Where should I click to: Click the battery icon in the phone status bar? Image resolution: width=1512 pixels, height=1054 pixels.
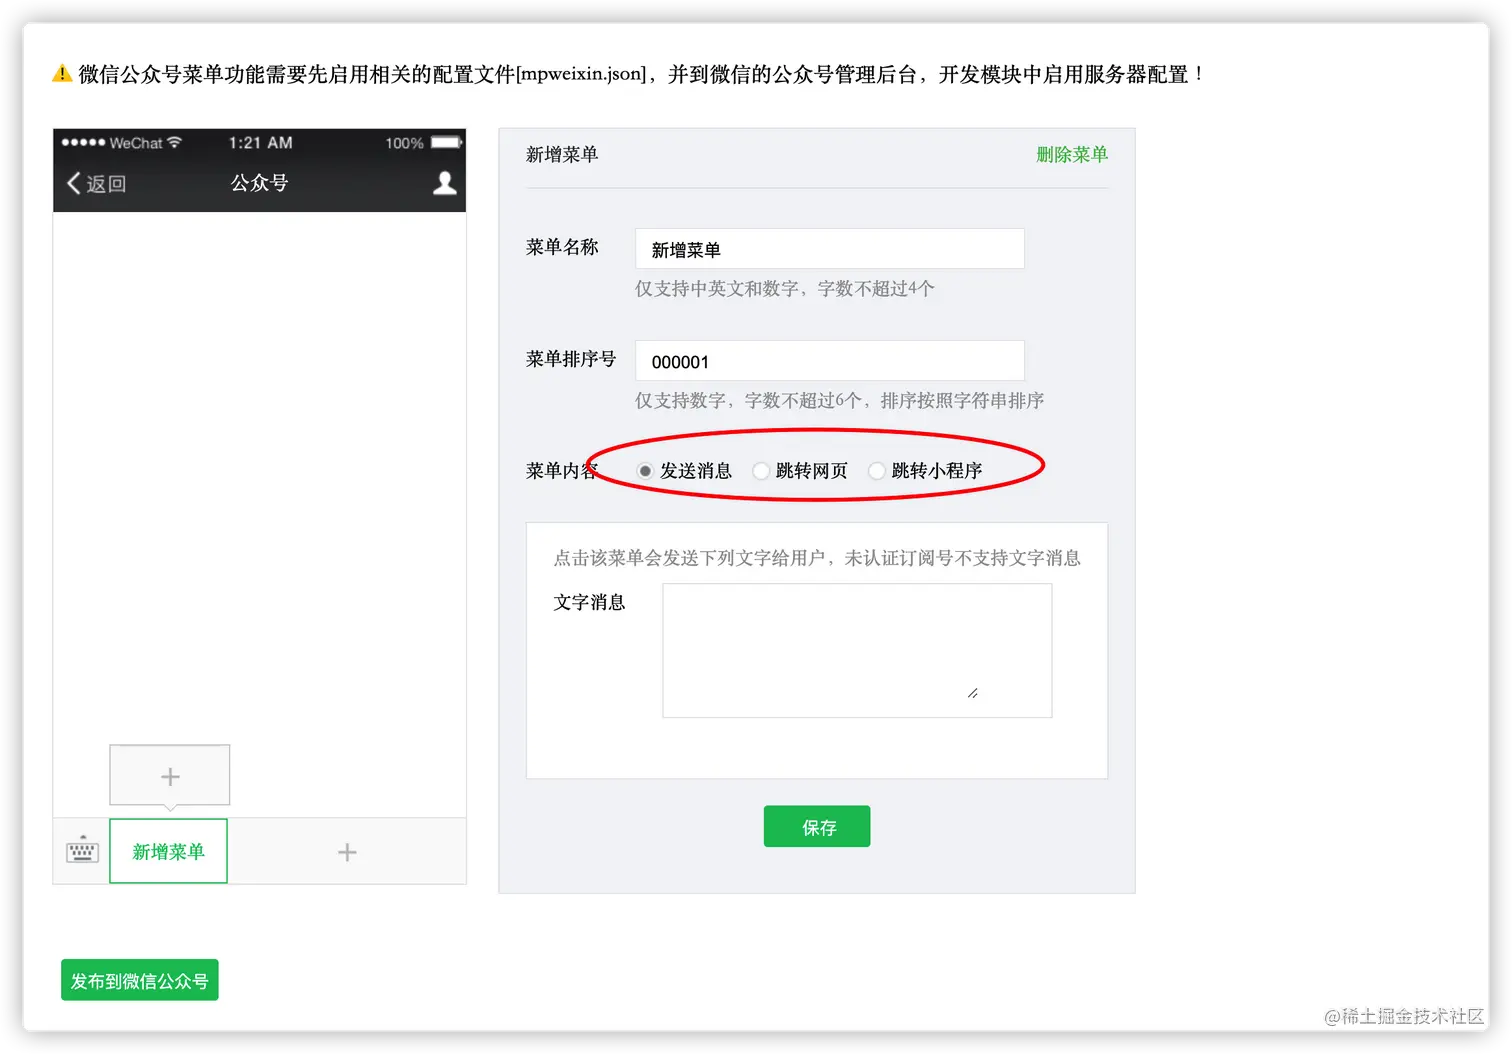click(x=447, y=142)
